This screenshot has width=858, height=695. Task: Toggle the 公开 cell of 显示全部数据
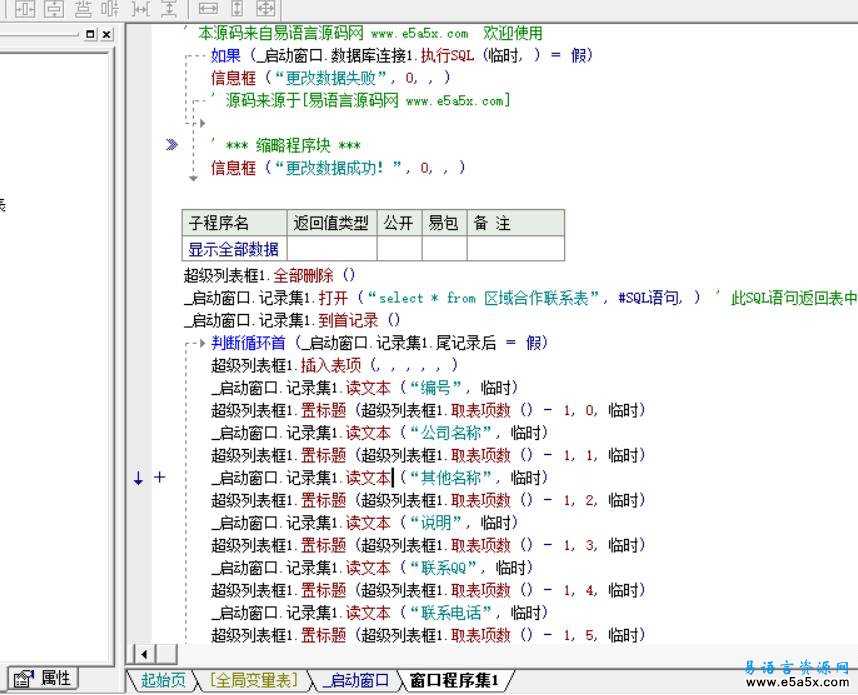[x=399, y=249]
